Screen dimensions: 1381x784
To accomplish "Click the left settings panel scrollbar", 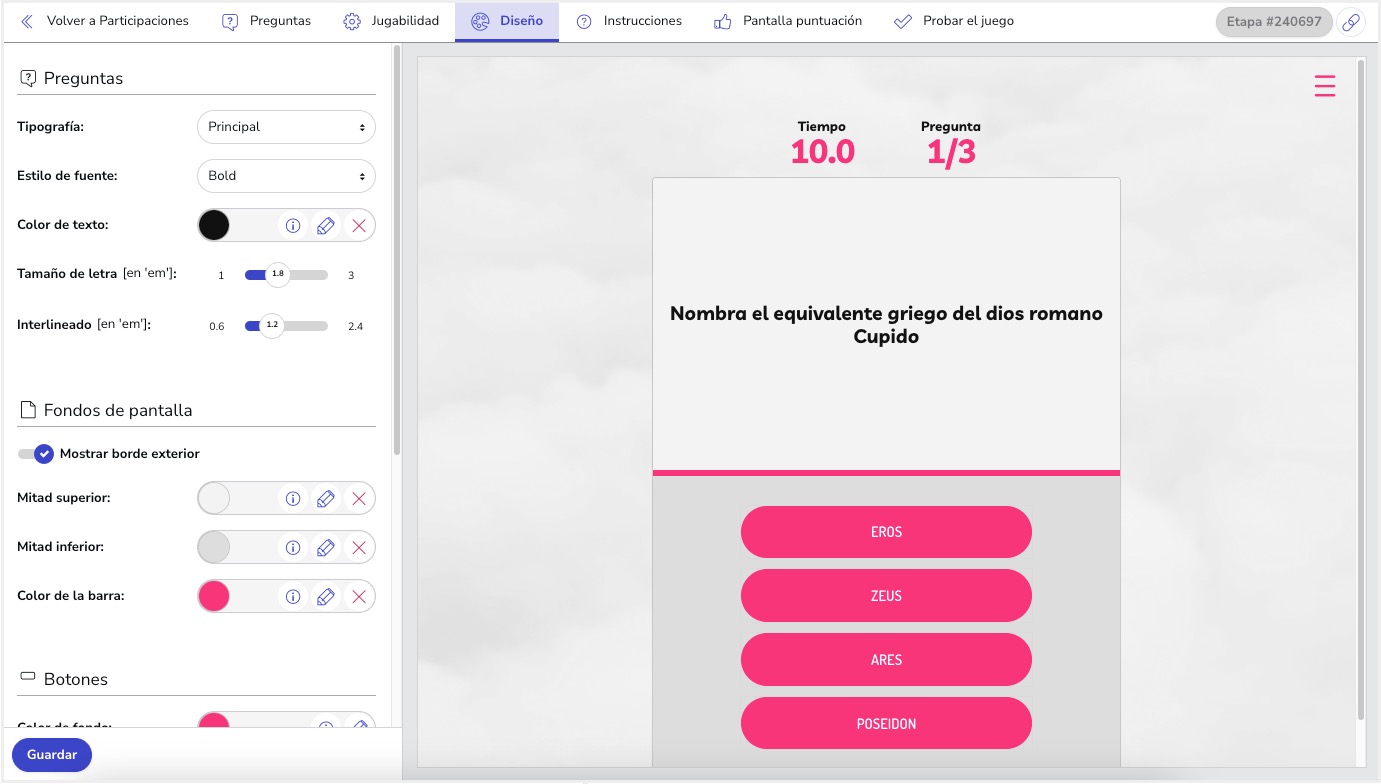I will 396,250.
